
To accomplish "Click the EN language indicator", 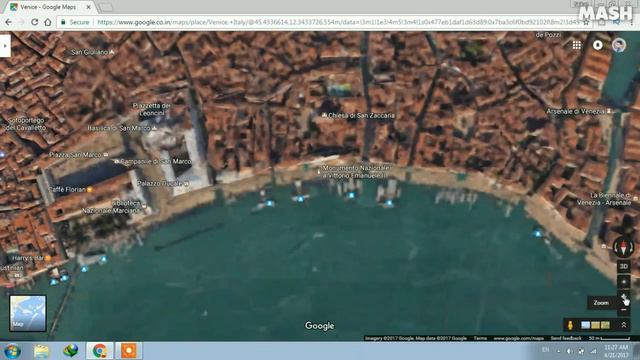I will coord(545,350).
